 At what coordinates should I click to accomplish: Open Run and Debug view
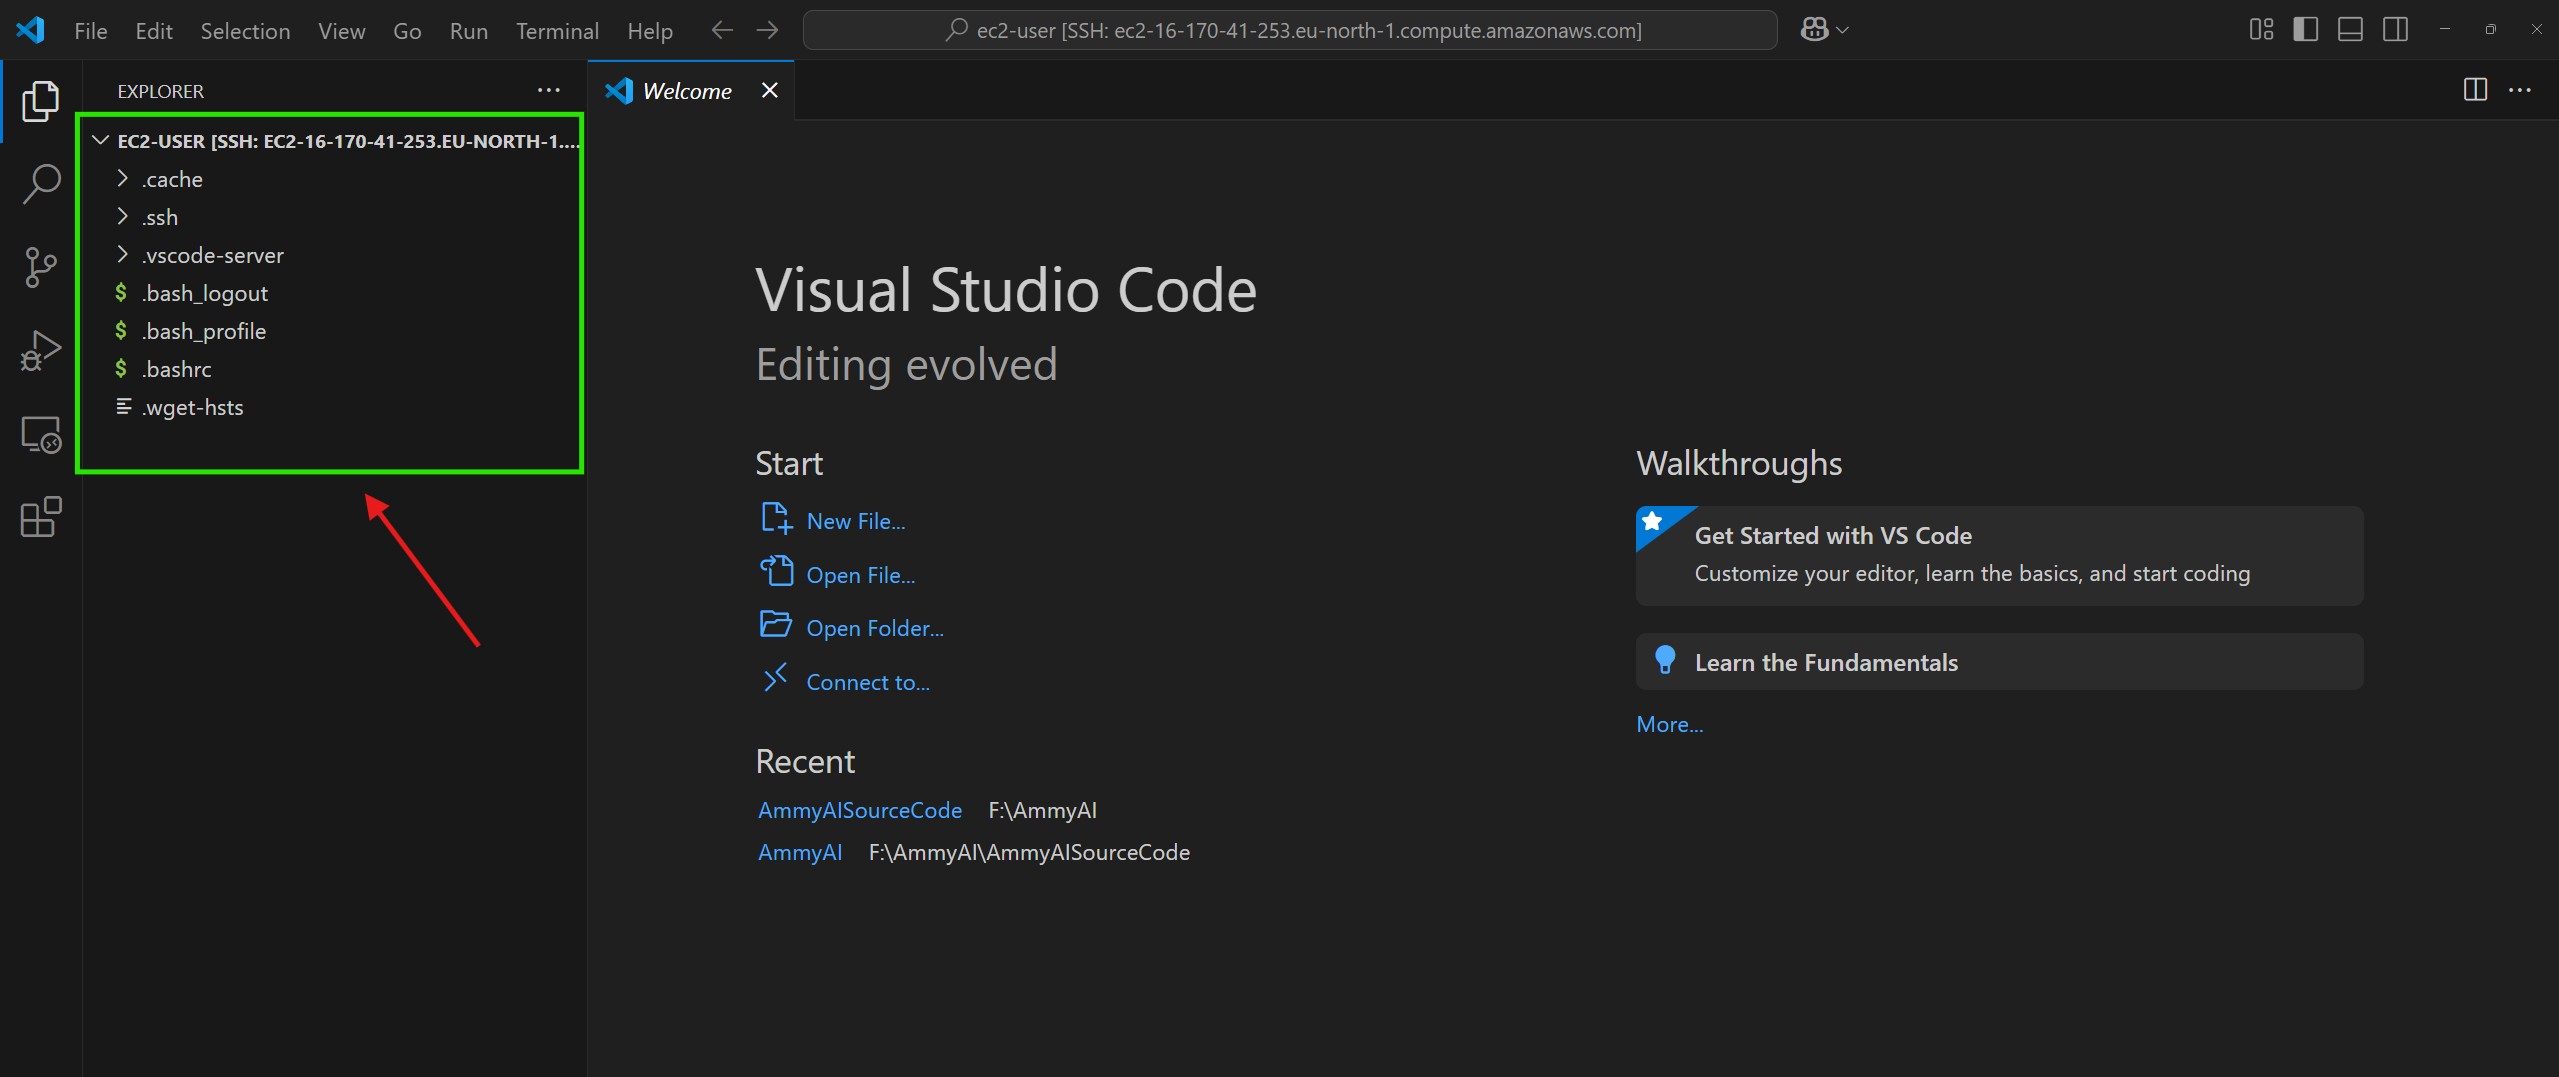(x=41, y=351)
